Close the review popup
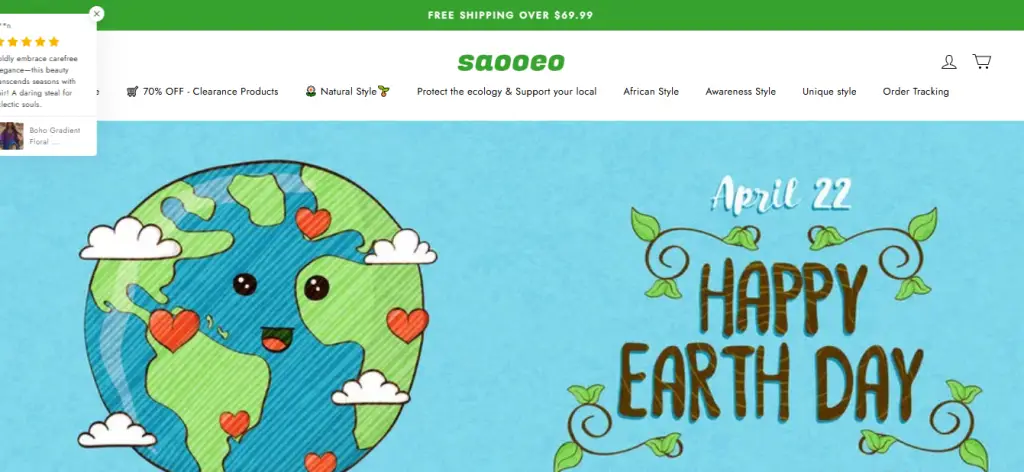The width and height of the screenshot is (1024, 472). coord(97,14)
